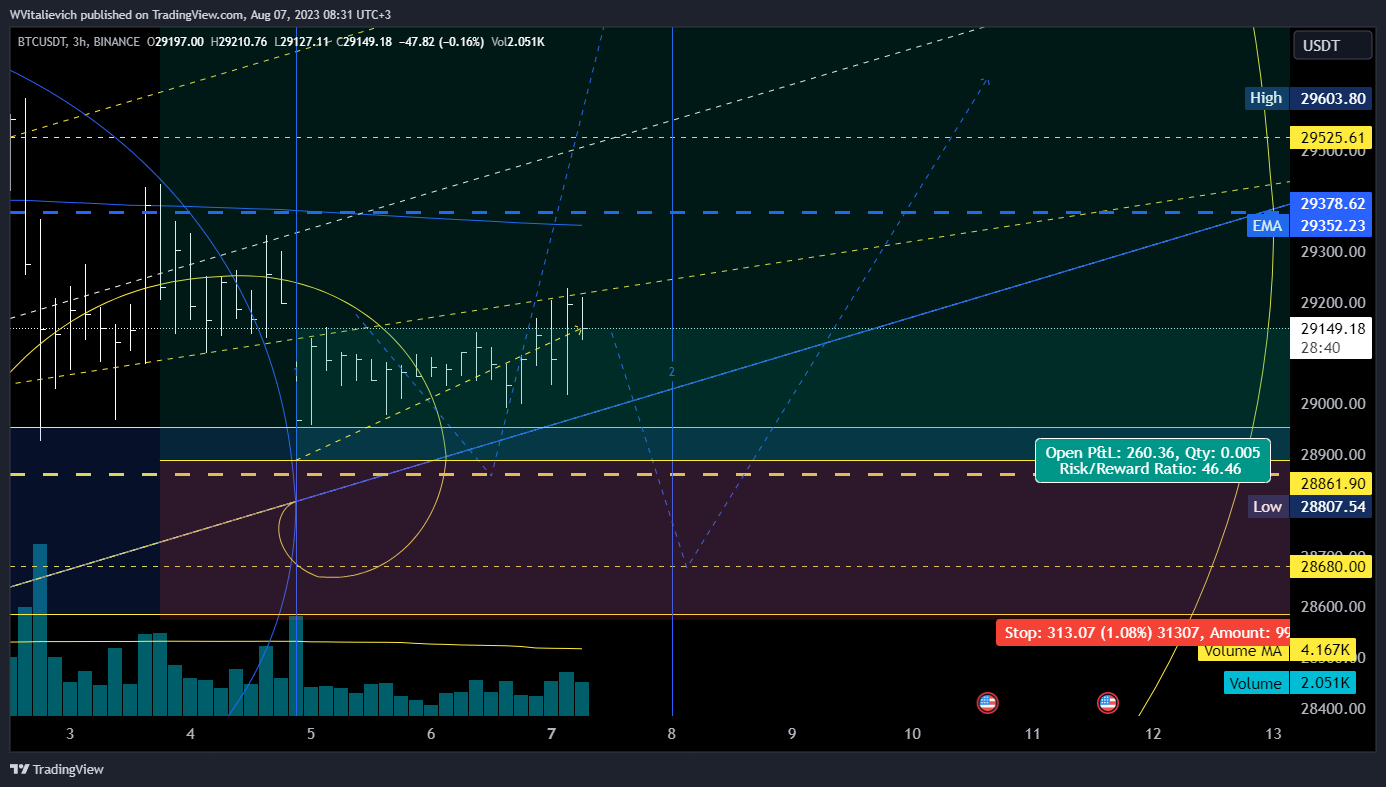Open US flag economic event between dates 10 and 11
The image size is (1386, 787).
point(987,703)
